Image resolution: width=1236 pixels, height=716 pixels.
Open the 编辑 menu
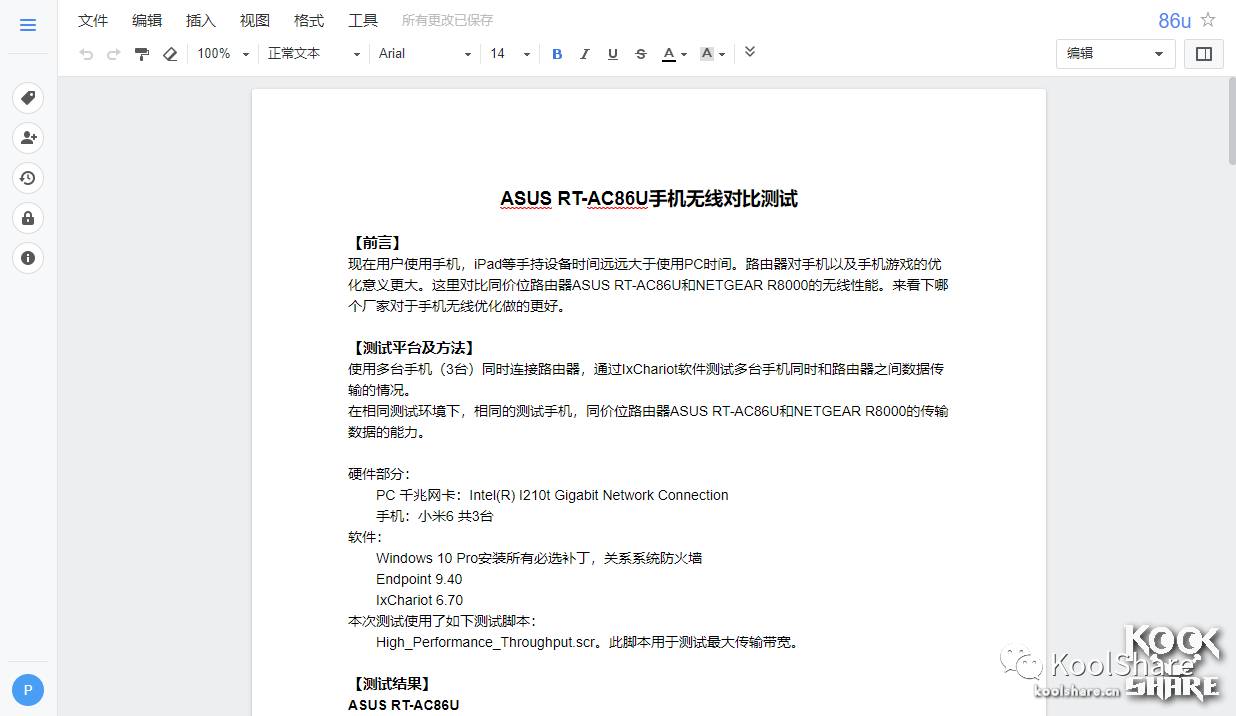click(147, 20)
